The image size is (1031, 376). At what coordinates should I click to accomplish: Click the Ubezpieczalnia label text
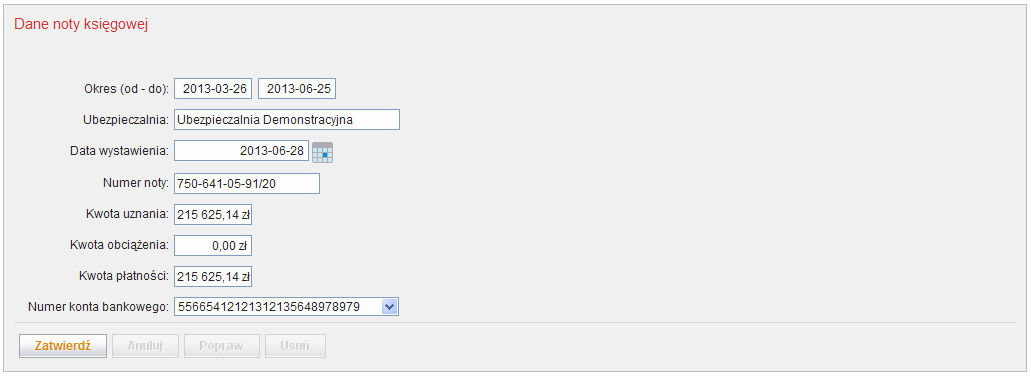126,120
